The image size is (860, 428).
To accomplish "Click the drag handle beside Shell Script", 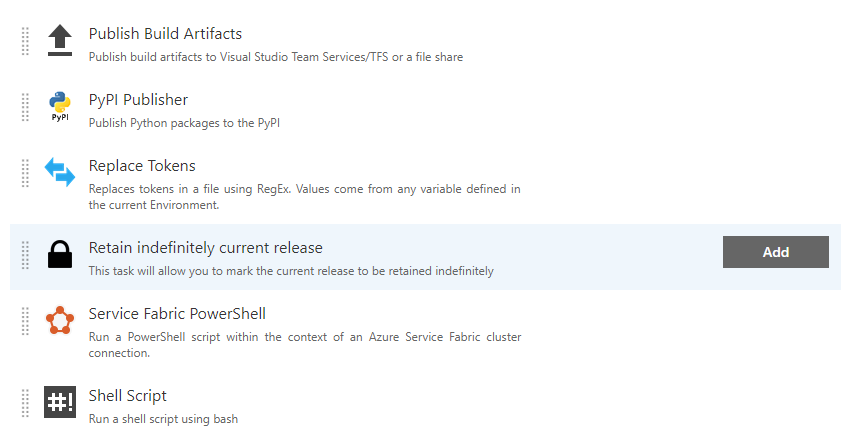I will (x=25, y=403).
